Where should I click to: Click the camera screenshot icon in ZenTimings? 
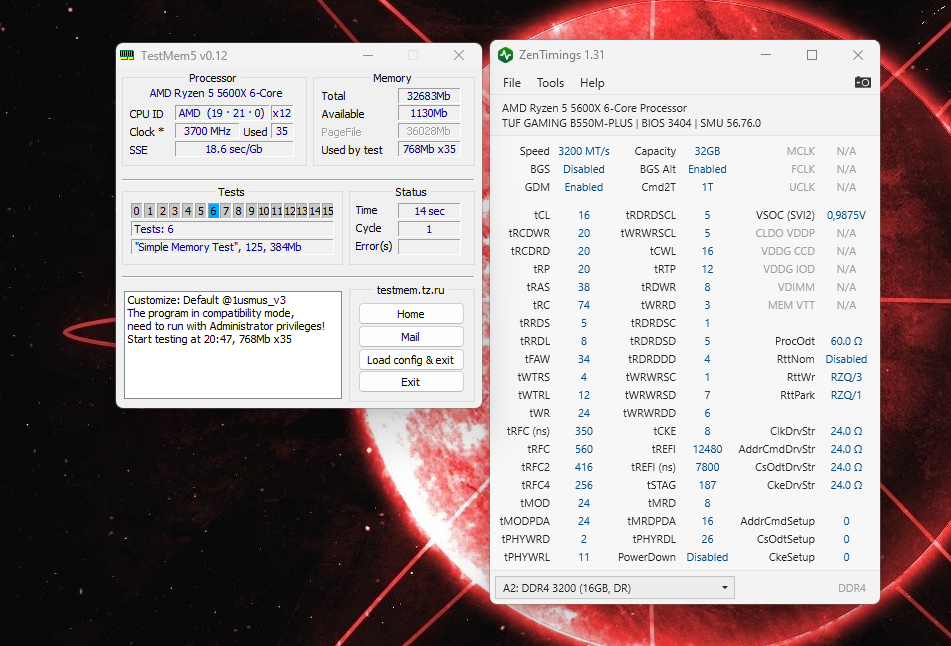point(862,82)
